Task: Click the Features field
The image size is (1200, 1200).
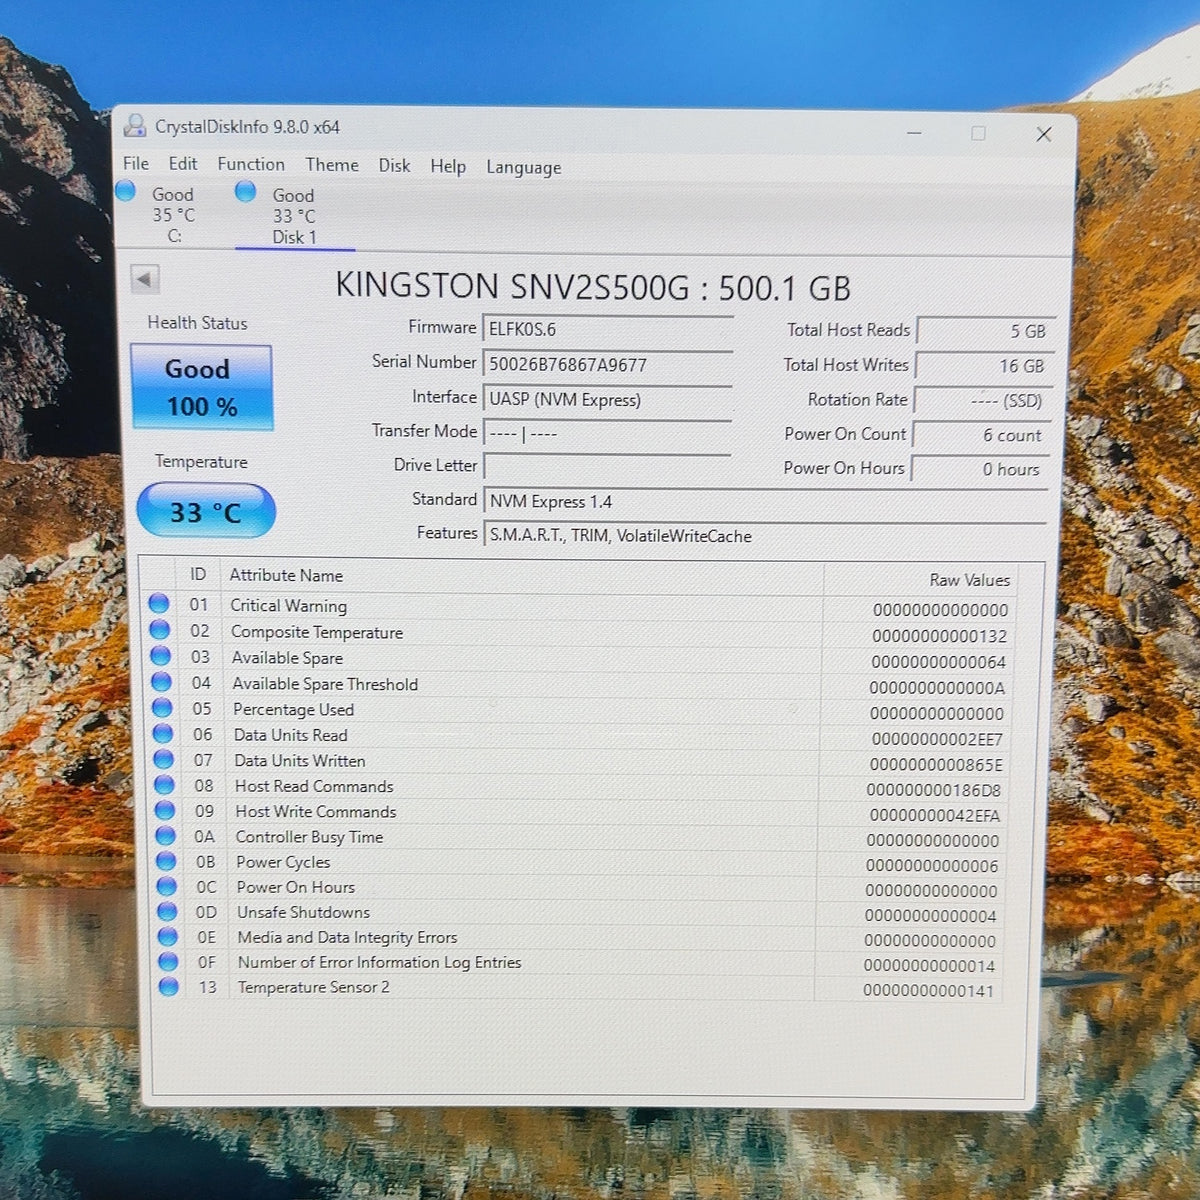Action: pyautogui.click(x=766, y=536)
